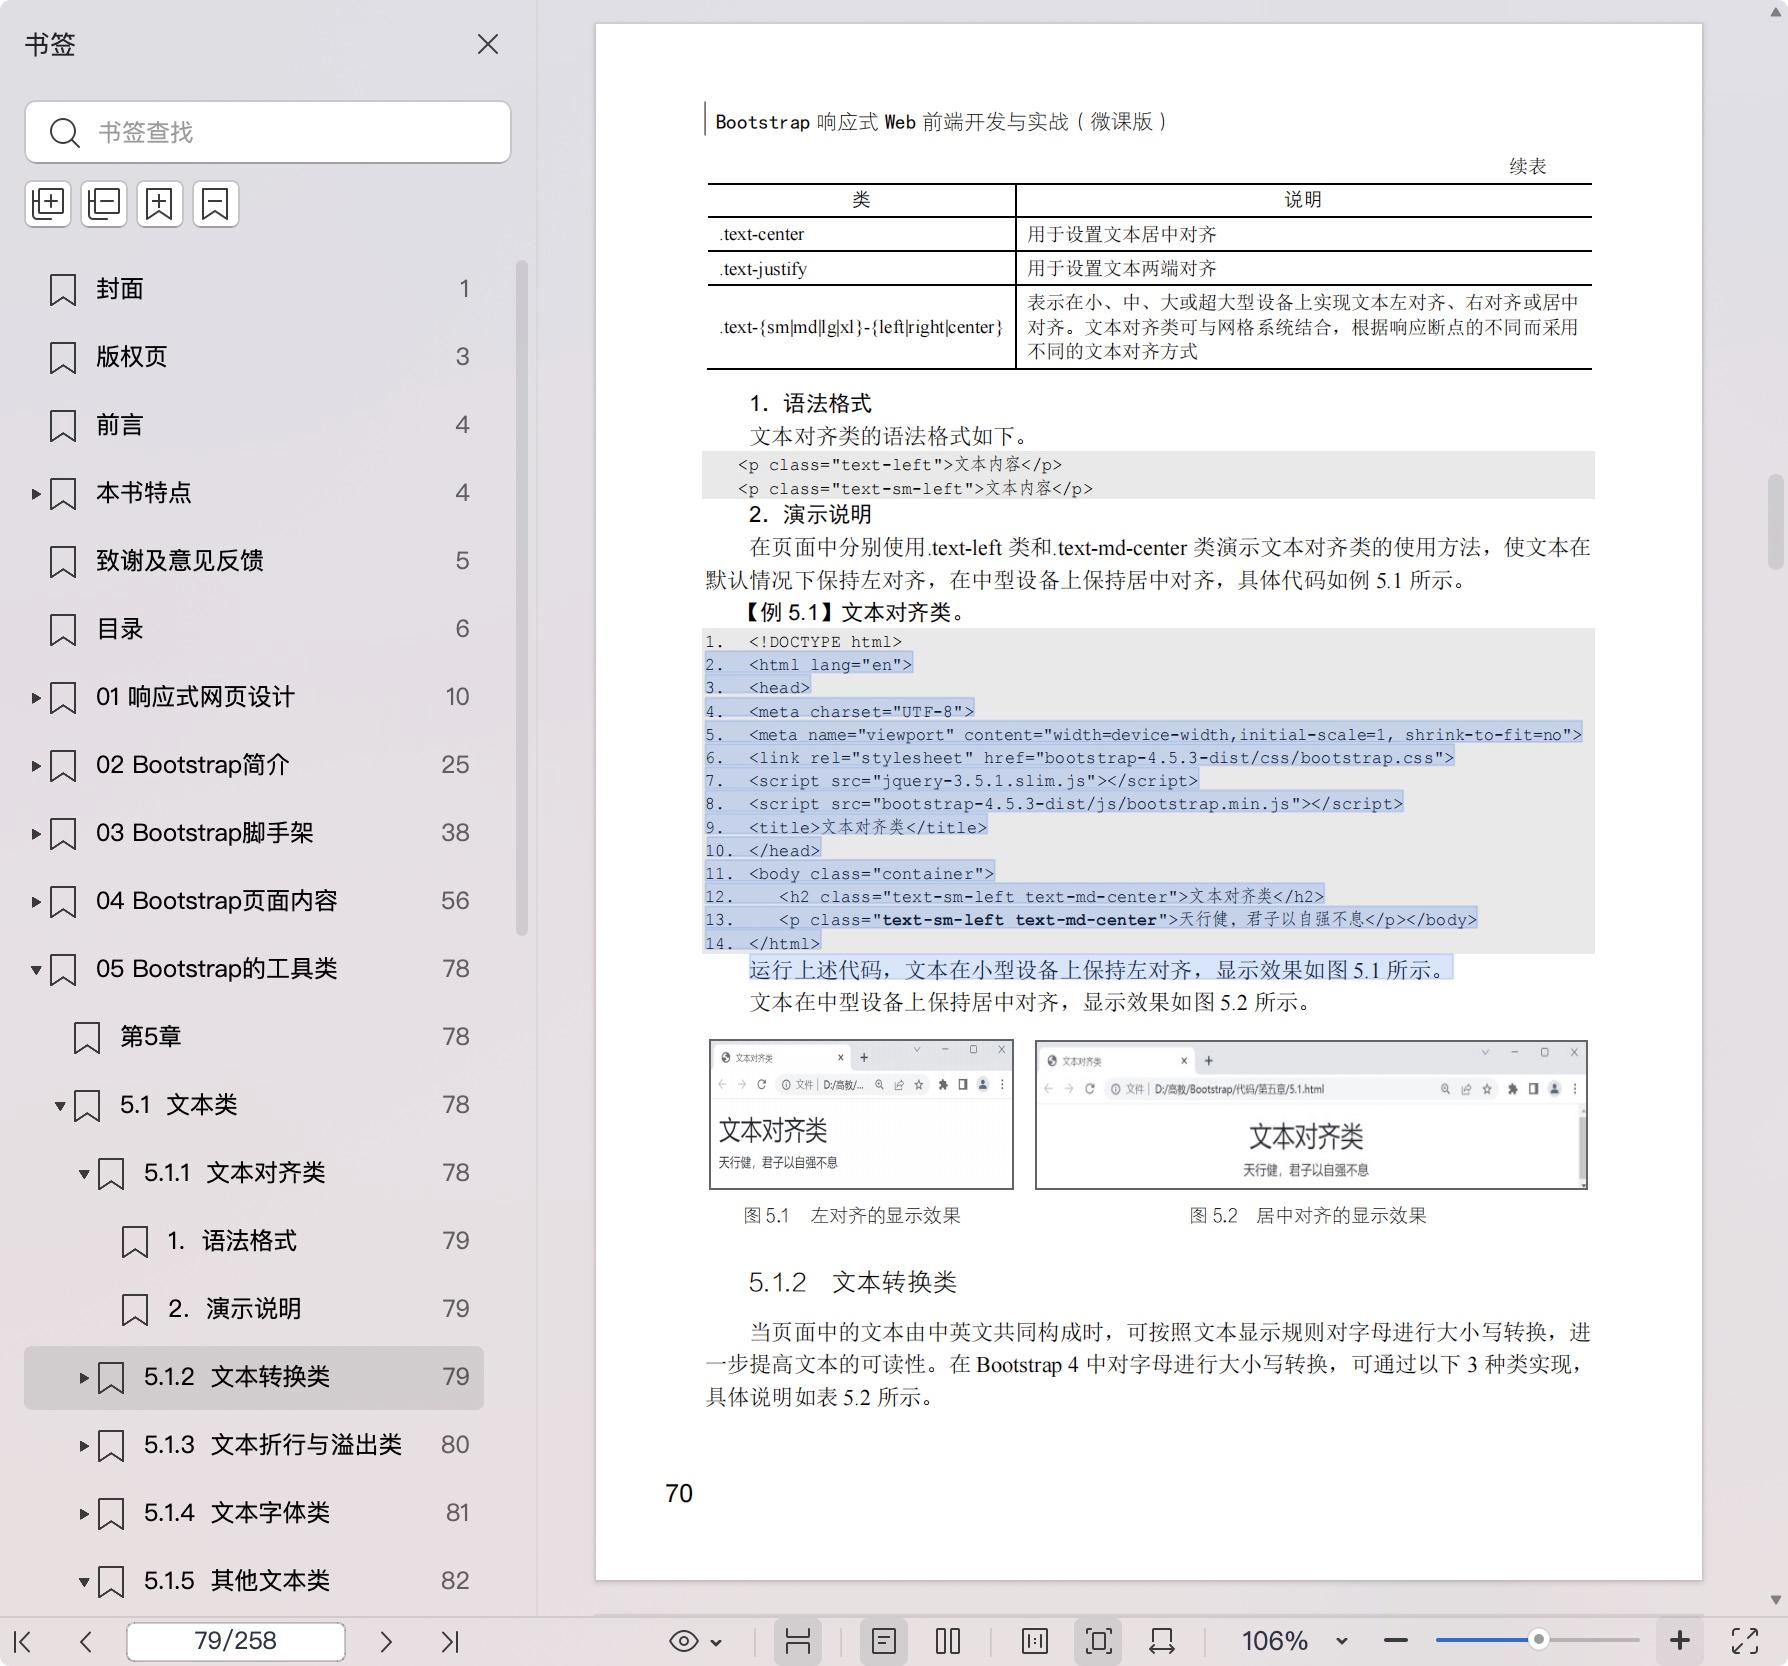Viewport: 1788px width, 1666px height.
Task: Collapse the 5.1 文本类 section
Action: (x=60, y=1105)
